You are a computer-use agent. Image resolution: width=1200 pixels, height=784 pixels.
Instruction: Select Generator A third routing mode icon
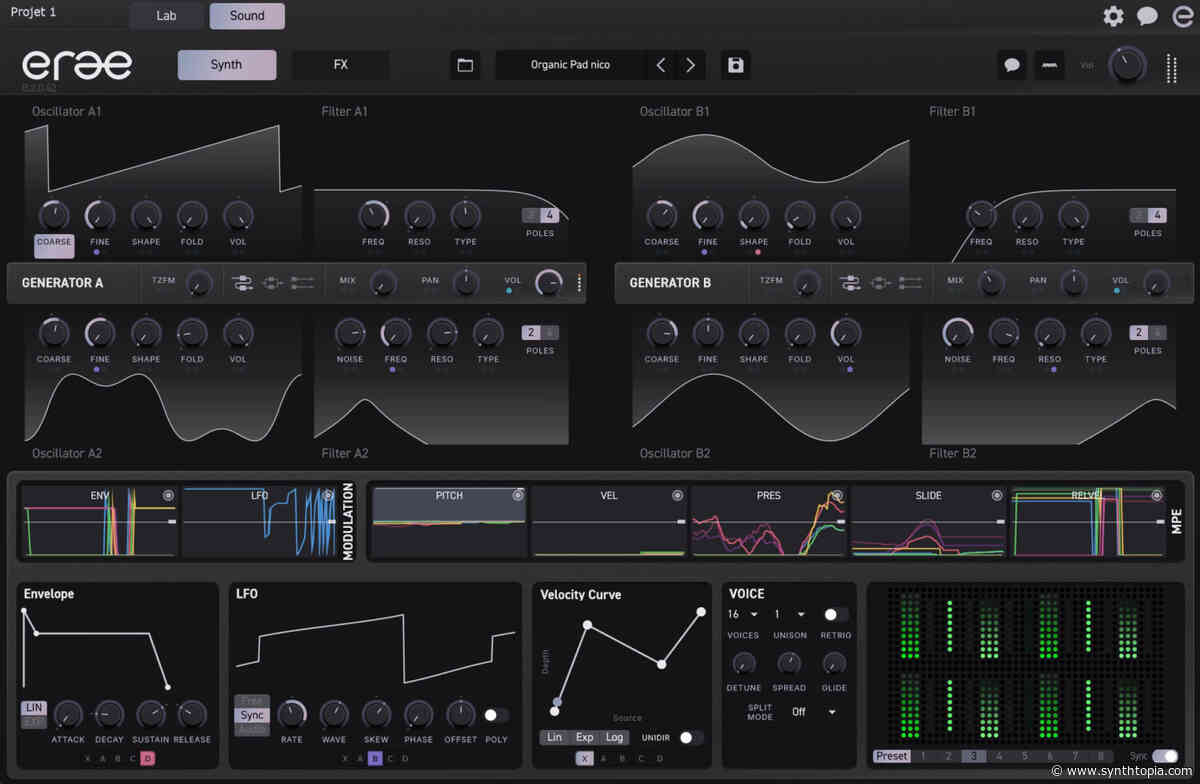click(302, 284)
